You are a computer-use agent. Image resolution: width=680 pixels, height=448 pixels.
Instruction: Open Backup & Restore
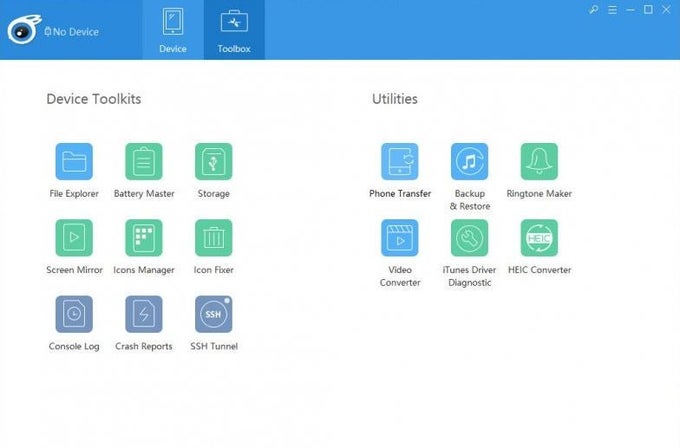coord(469,161)
